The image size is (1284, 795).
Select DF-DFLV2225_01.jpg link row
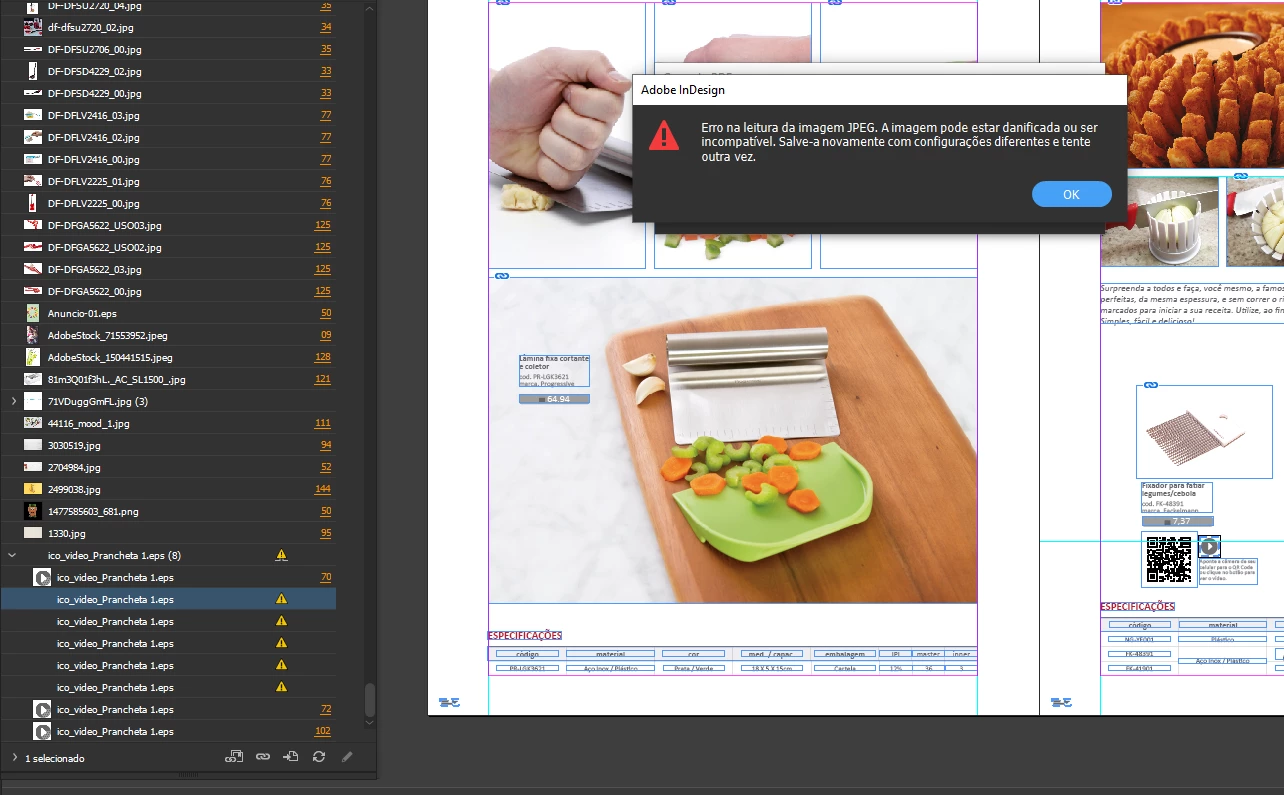click(x=168, y=181)
